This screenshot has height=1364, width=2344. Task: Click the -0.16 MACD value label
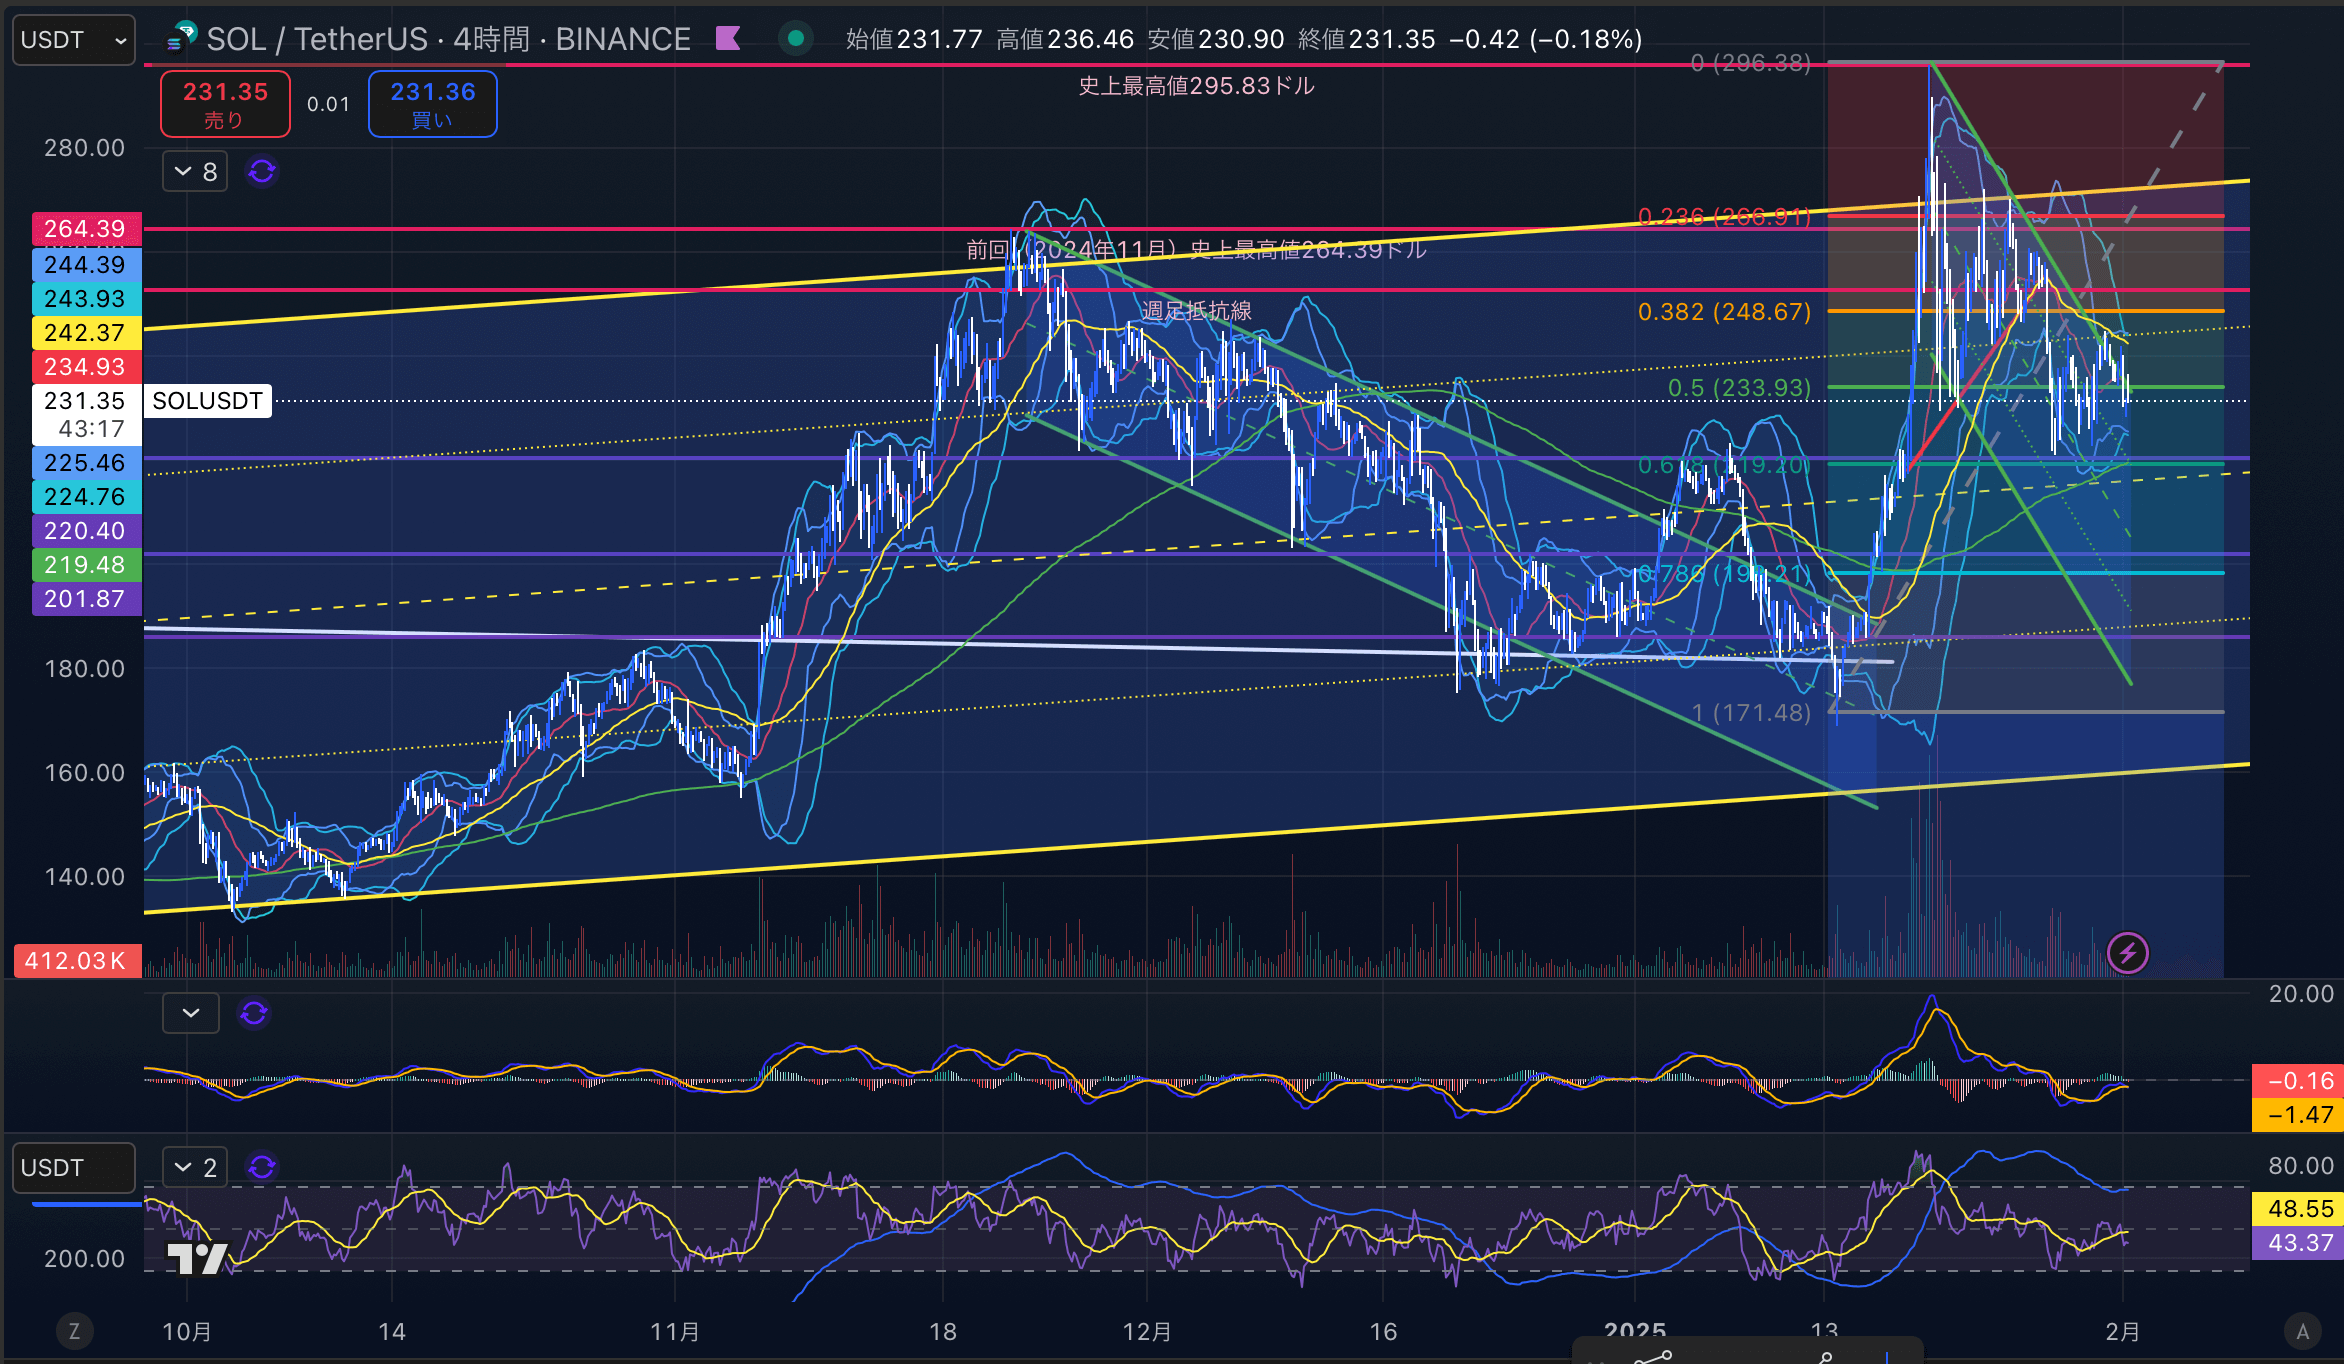tap(2298, 1081)
